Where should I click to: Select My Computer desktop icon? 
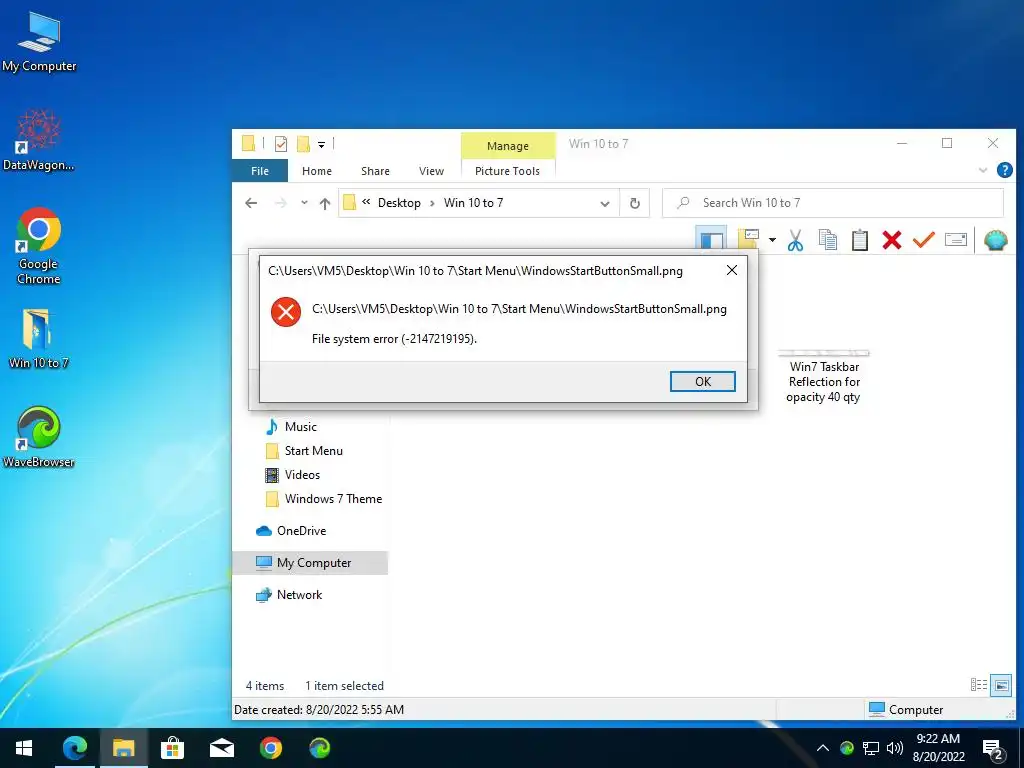(x=39, y=42)
